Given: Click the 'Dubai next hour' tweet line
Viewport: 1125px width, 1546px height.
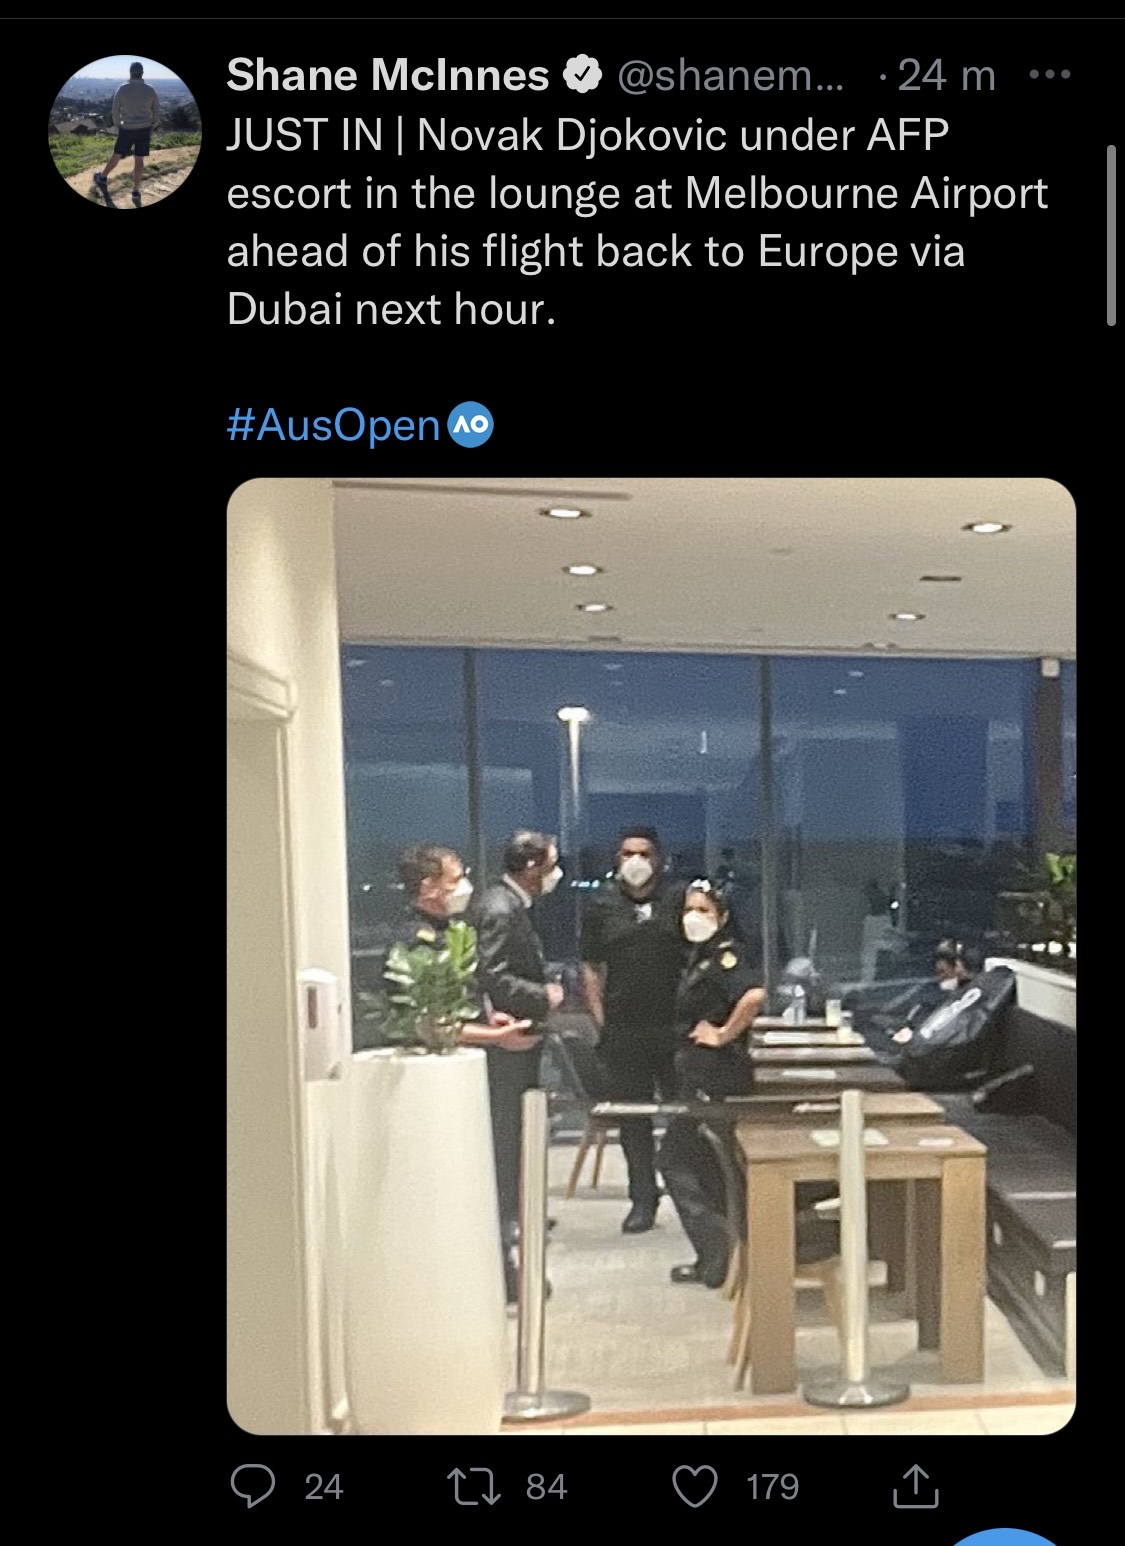Looking at the screenshot, I should 391,309.
